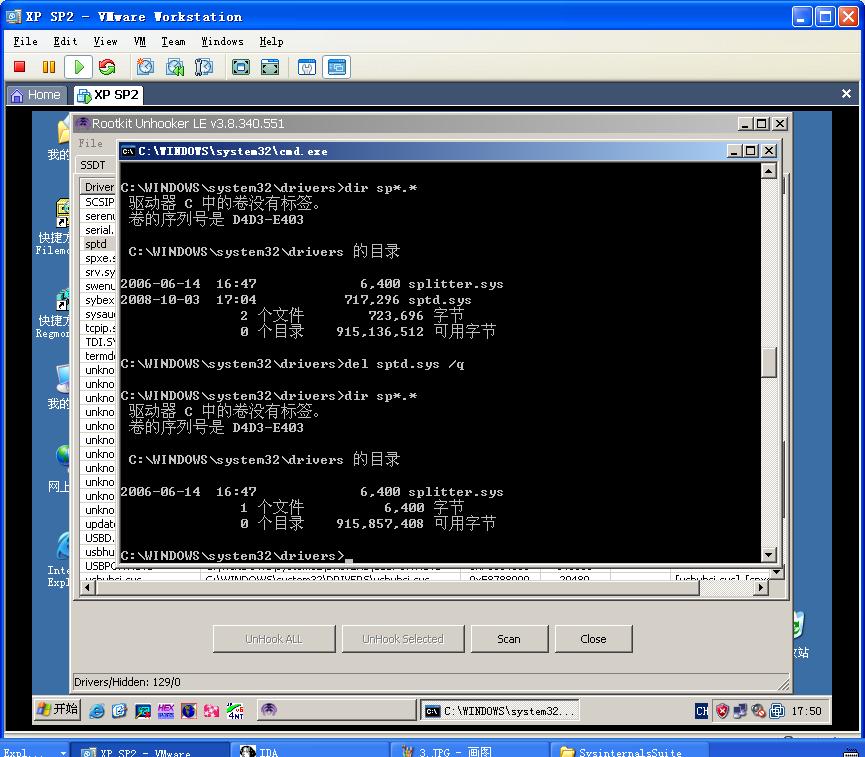Viewport: 865px width, 757px height.
Task: Click the VMware Tools tray icon
Action: click(777, 711)
